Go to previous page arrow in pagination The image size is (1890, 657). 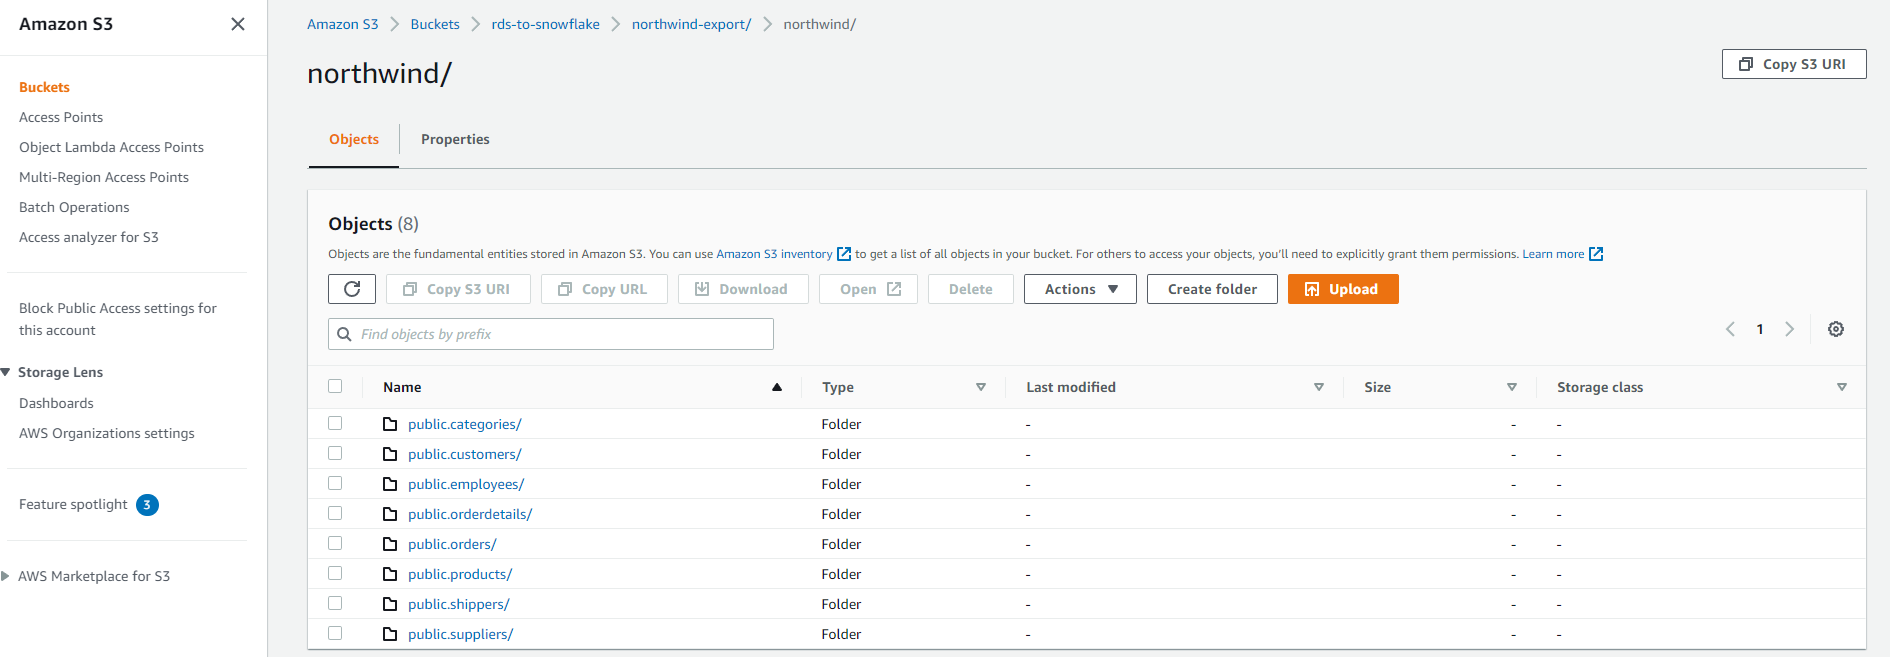[1730, 329]
